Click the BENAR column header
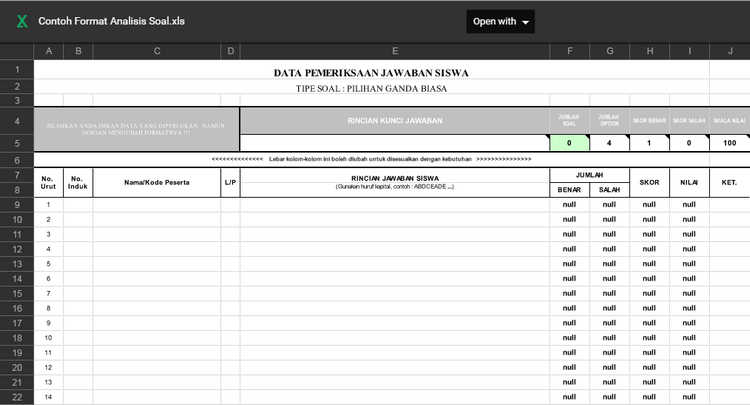 (x=570, y=190)
